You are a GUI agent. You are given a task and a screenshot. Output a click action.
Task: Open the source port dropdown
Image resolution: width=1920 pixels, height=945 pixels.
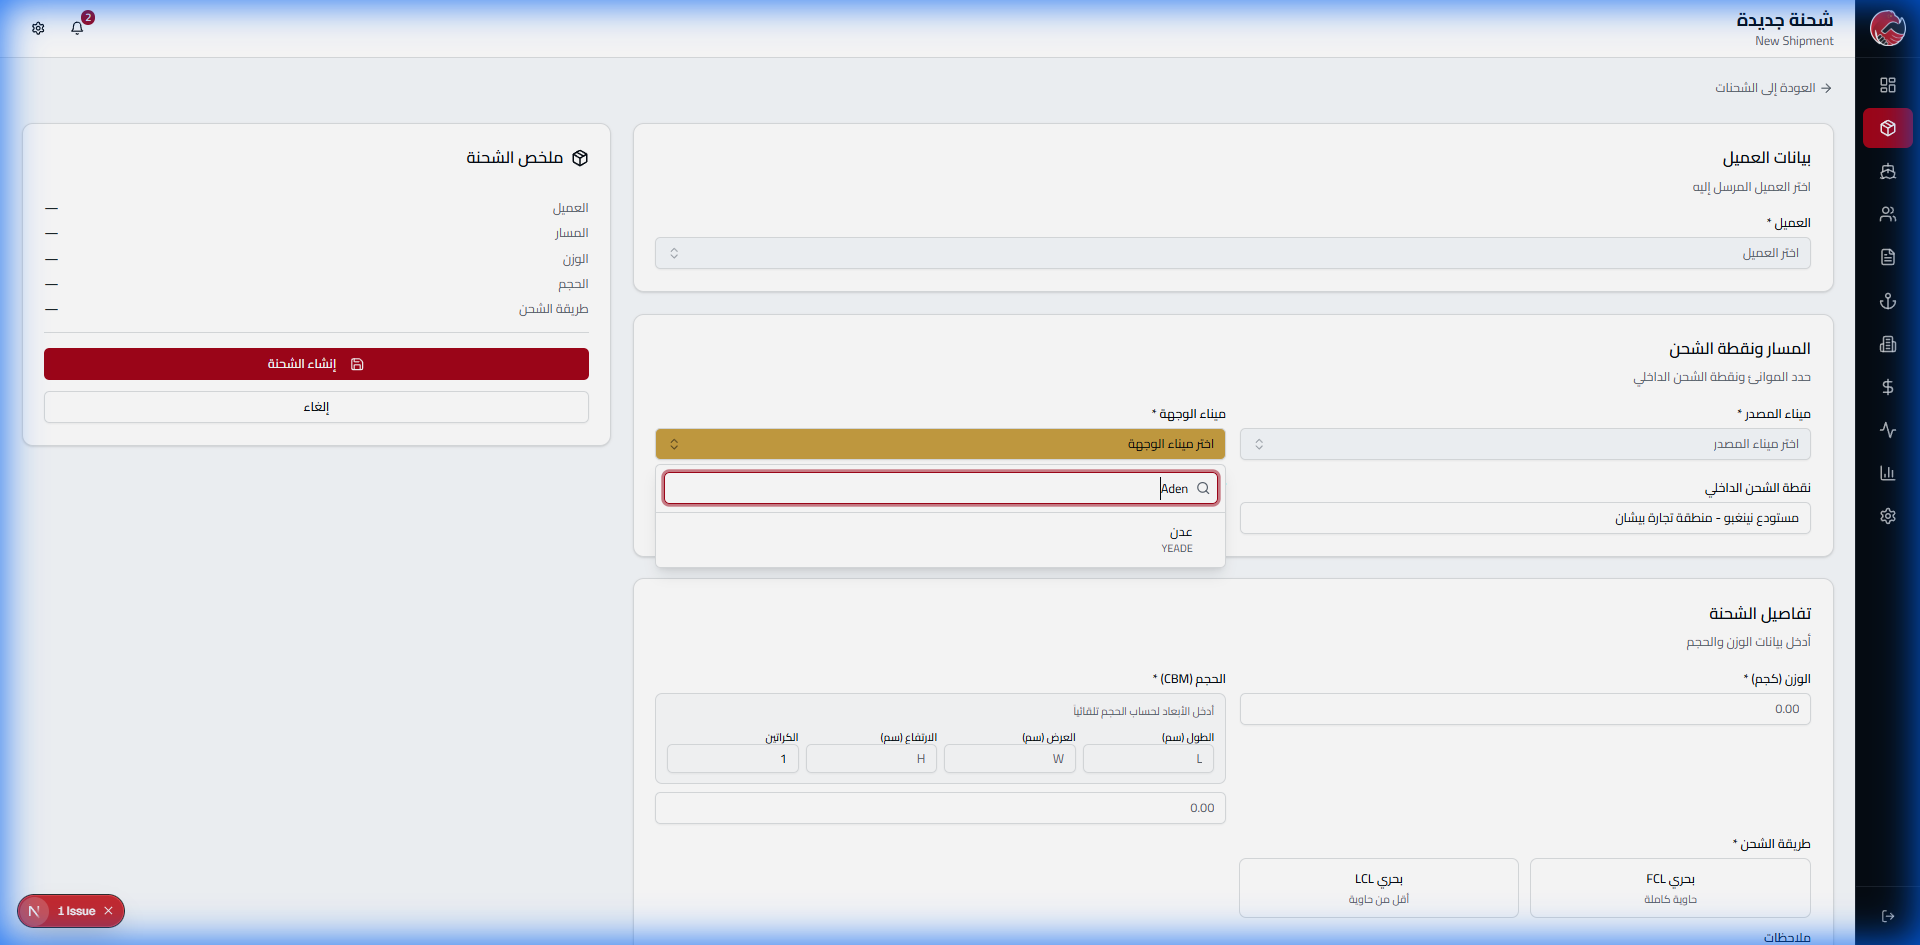coord(1524,444)
